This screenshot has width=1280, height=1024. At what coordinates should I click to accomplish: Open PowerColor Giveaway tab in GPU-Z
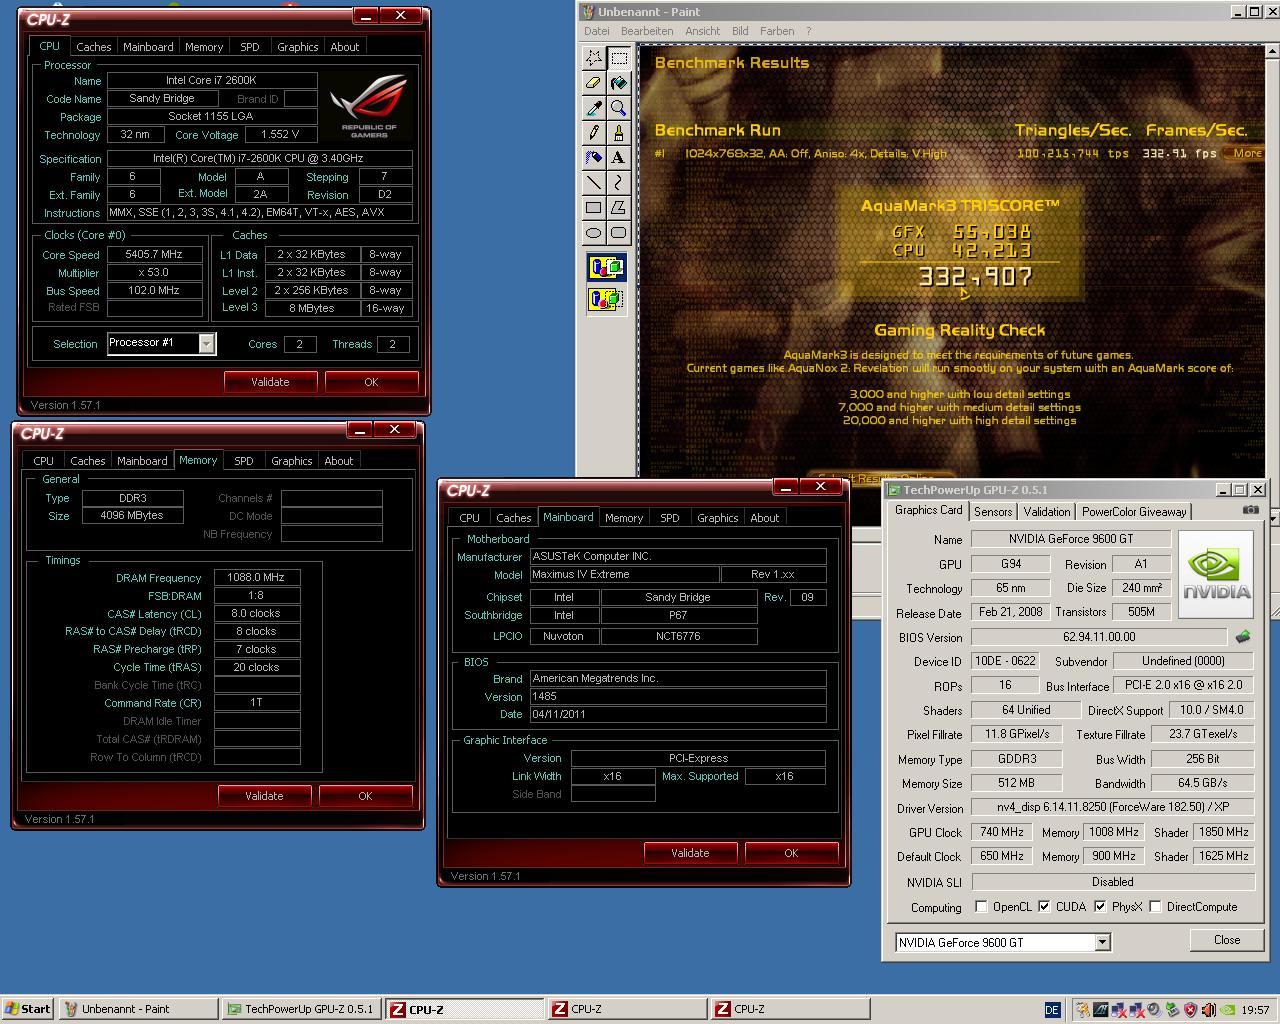pos(1134,512)
